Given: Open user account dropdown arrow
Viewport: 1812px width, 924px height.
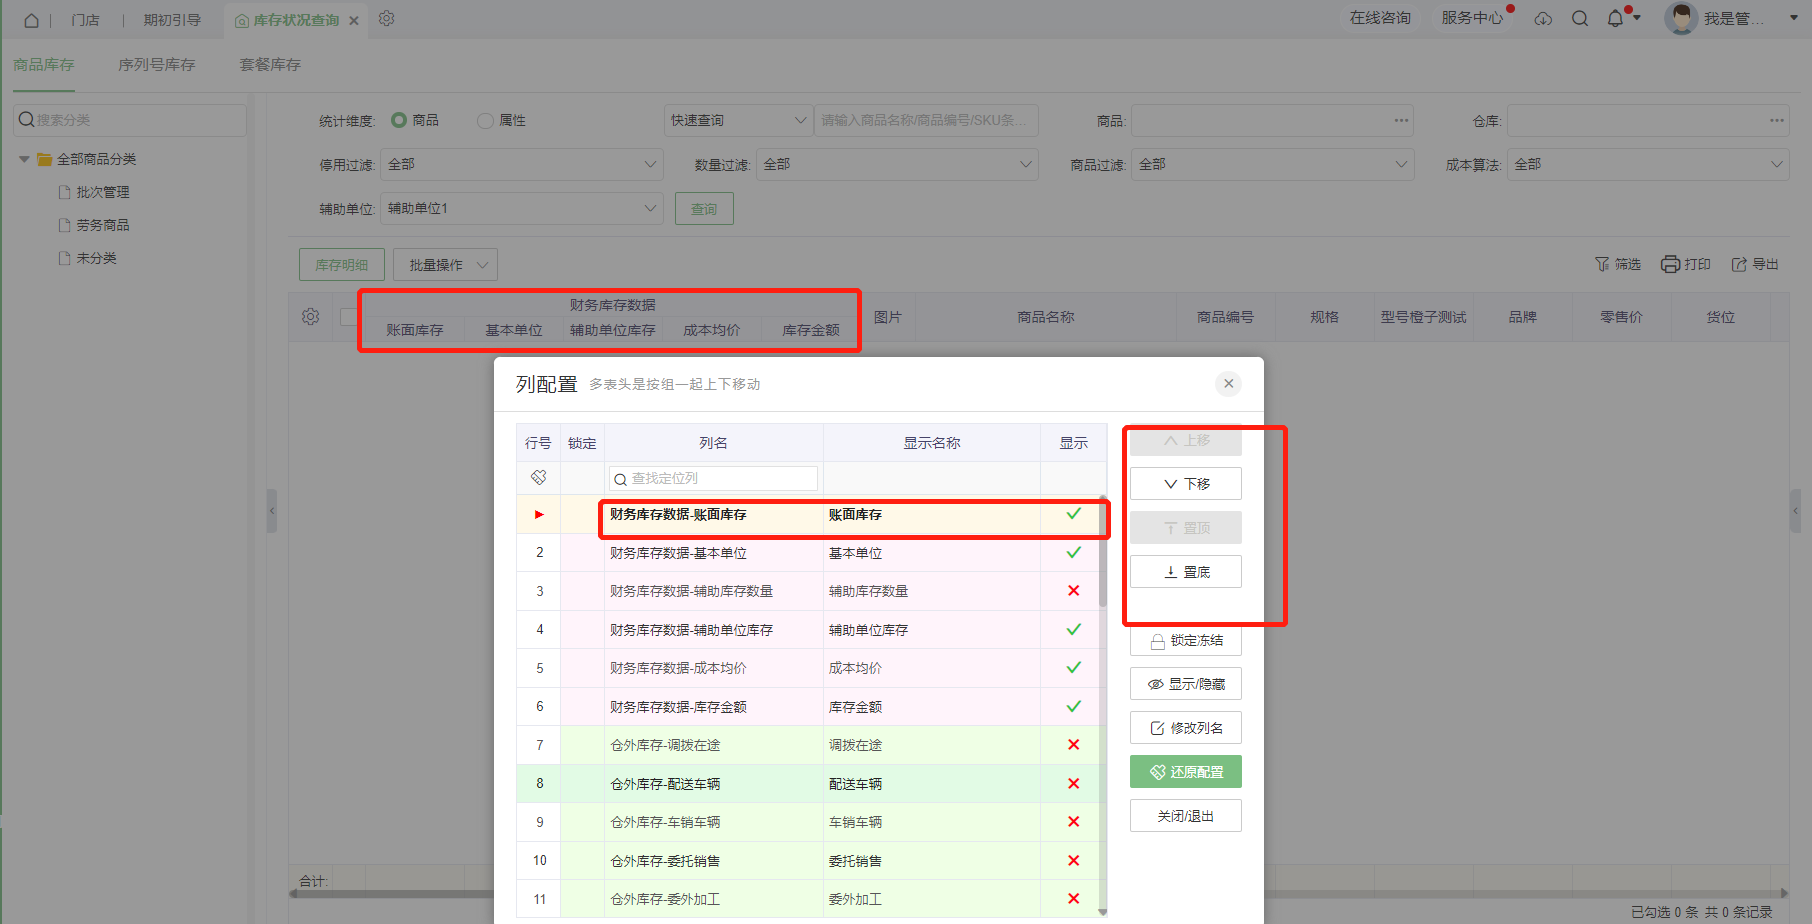Looking at the screenshot, I should tap(1794, 18).
